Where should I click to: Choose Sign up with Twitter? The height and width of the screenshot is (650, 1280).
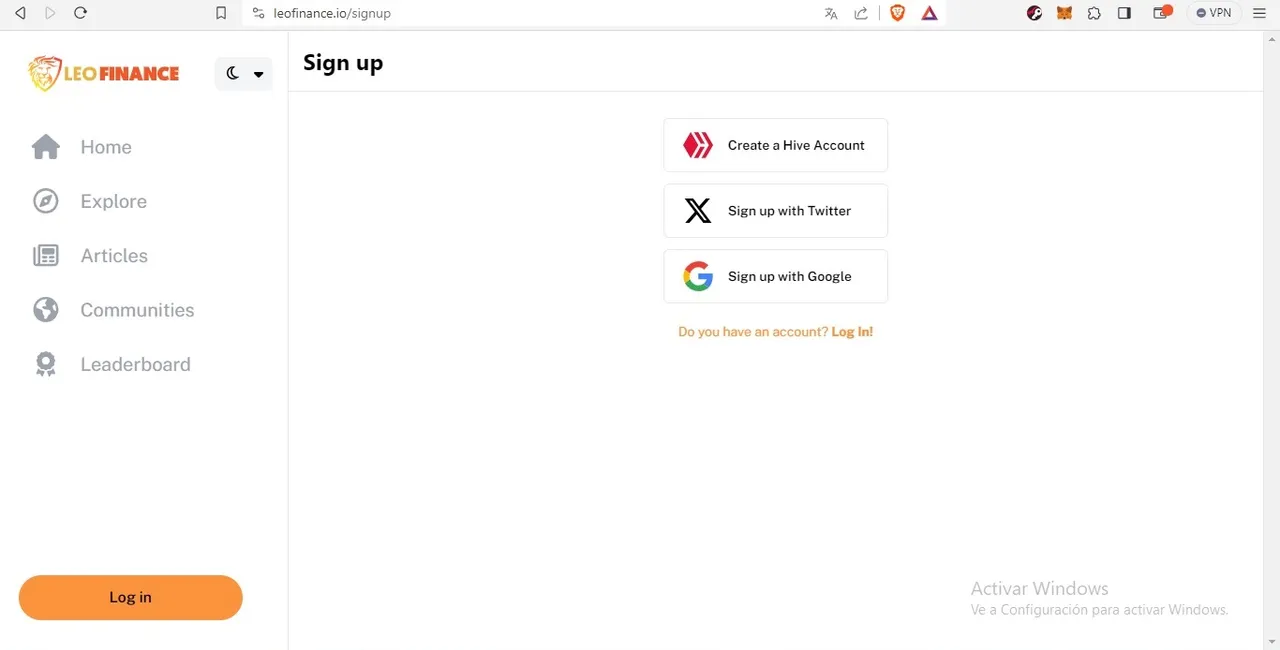point(776,211)
